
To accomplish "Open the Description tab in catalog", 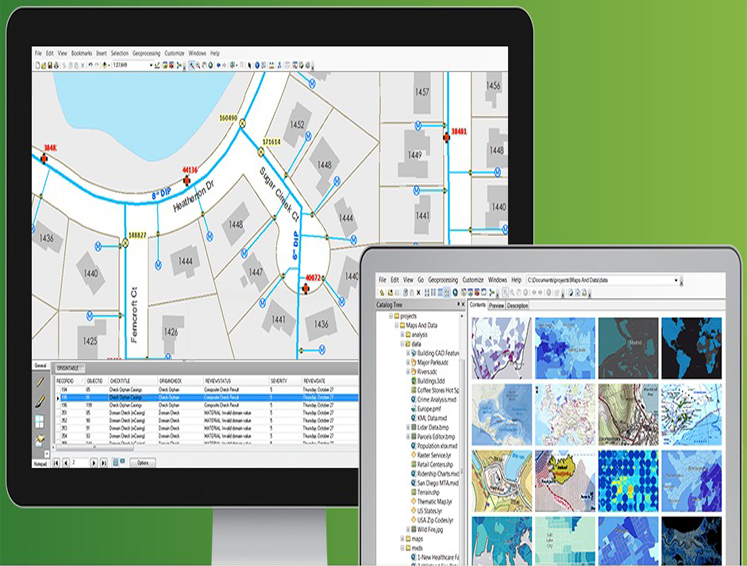I will (518, 305).
